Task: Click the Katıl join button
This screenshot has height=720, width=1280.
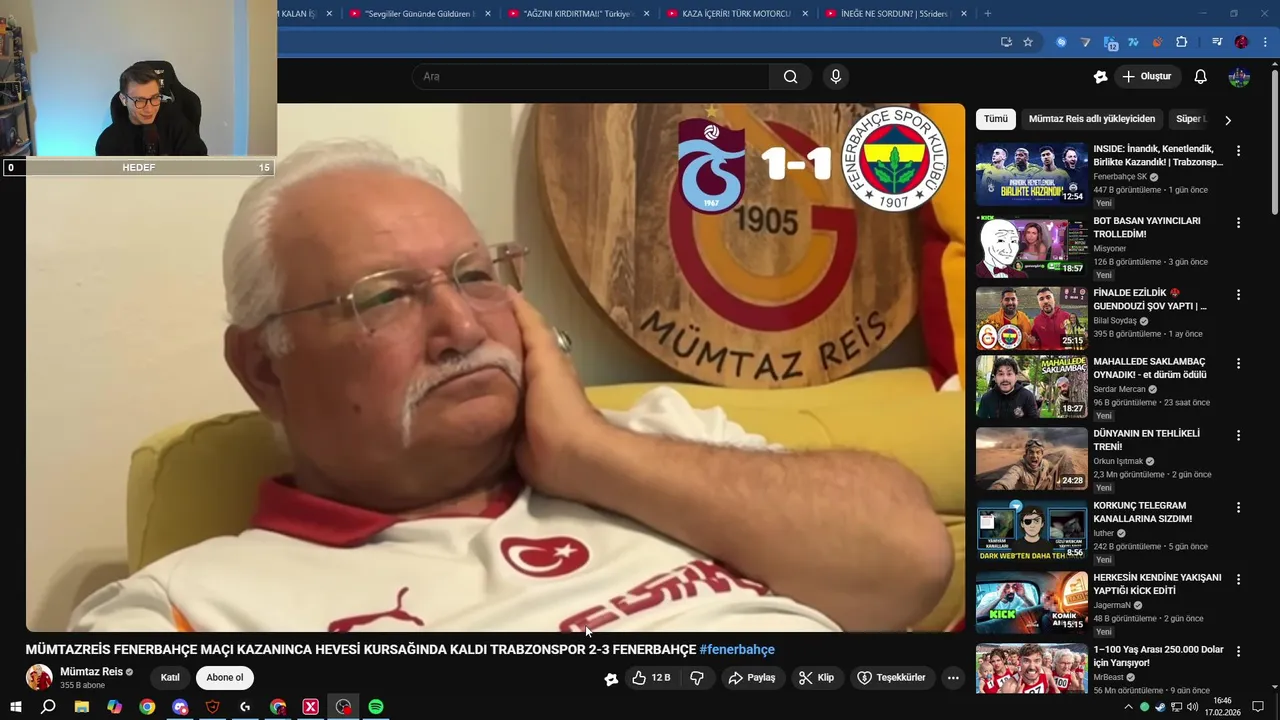Action: point(170,678)
